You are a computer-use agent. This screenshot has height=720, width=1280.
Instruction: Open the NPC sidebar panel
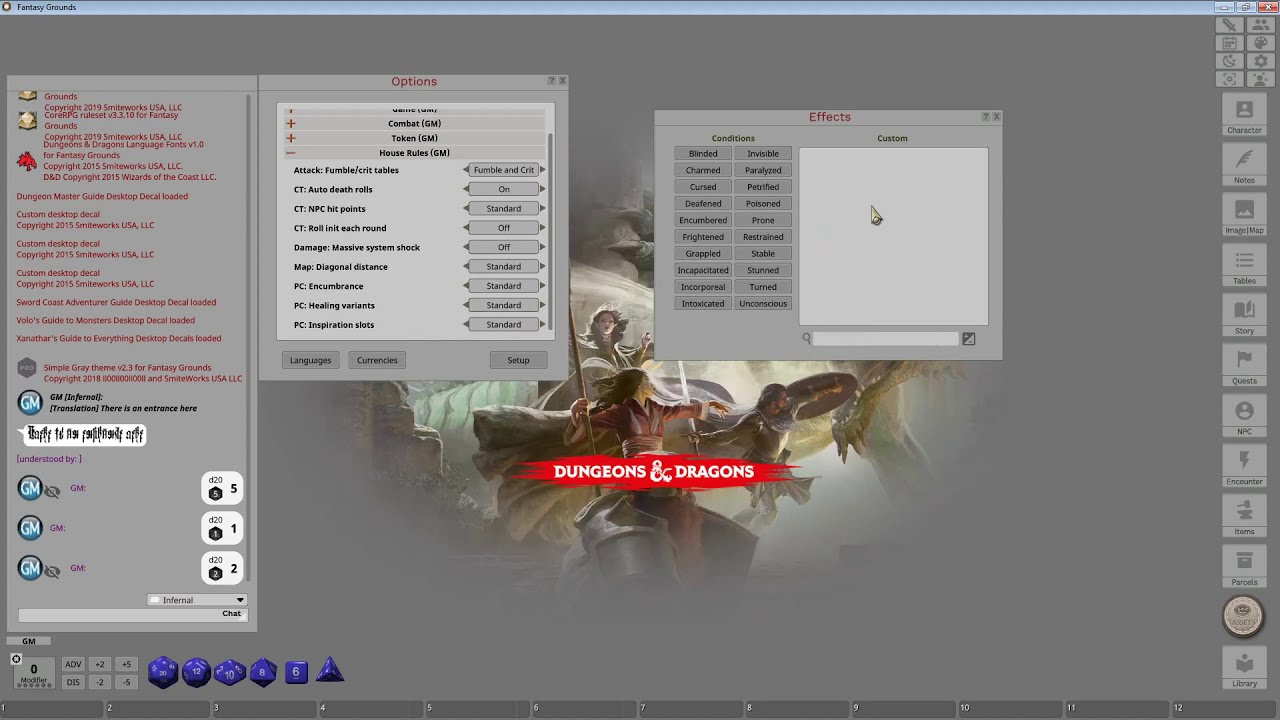[x=1244, y=415]
